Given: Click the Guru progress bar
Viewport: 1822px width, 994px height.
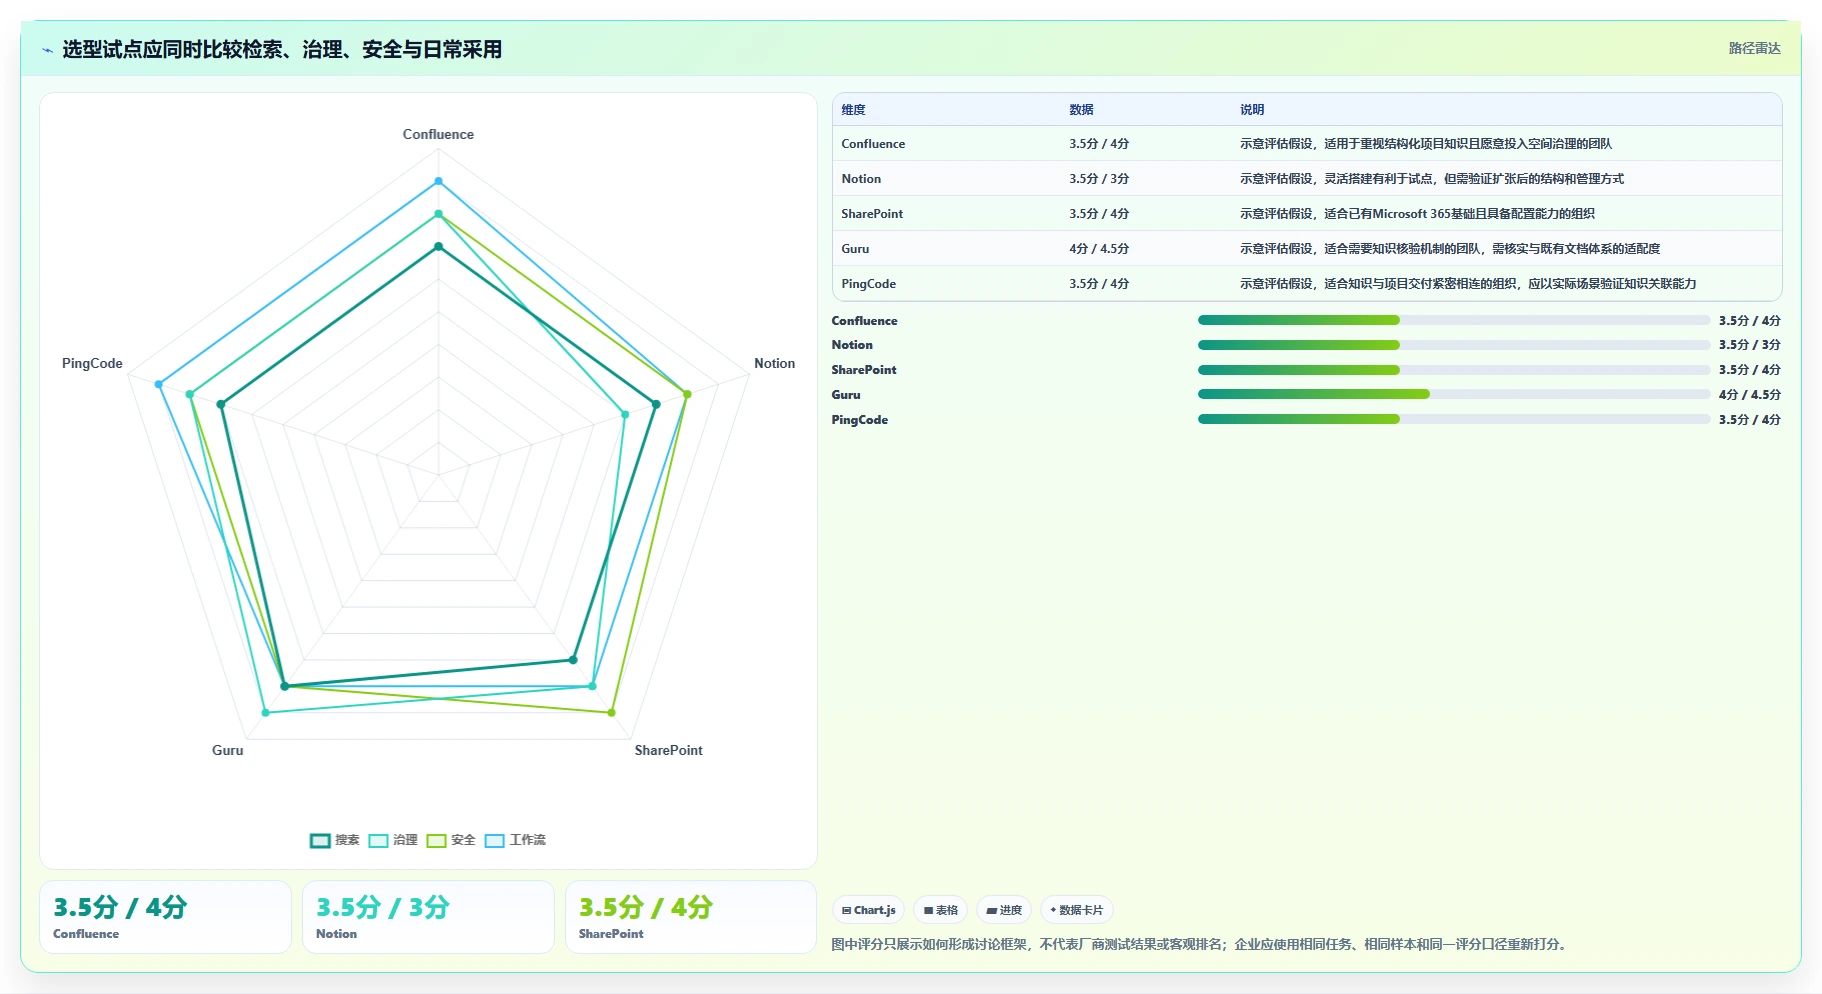Looking at the screenshot, I should [1454, 394].
